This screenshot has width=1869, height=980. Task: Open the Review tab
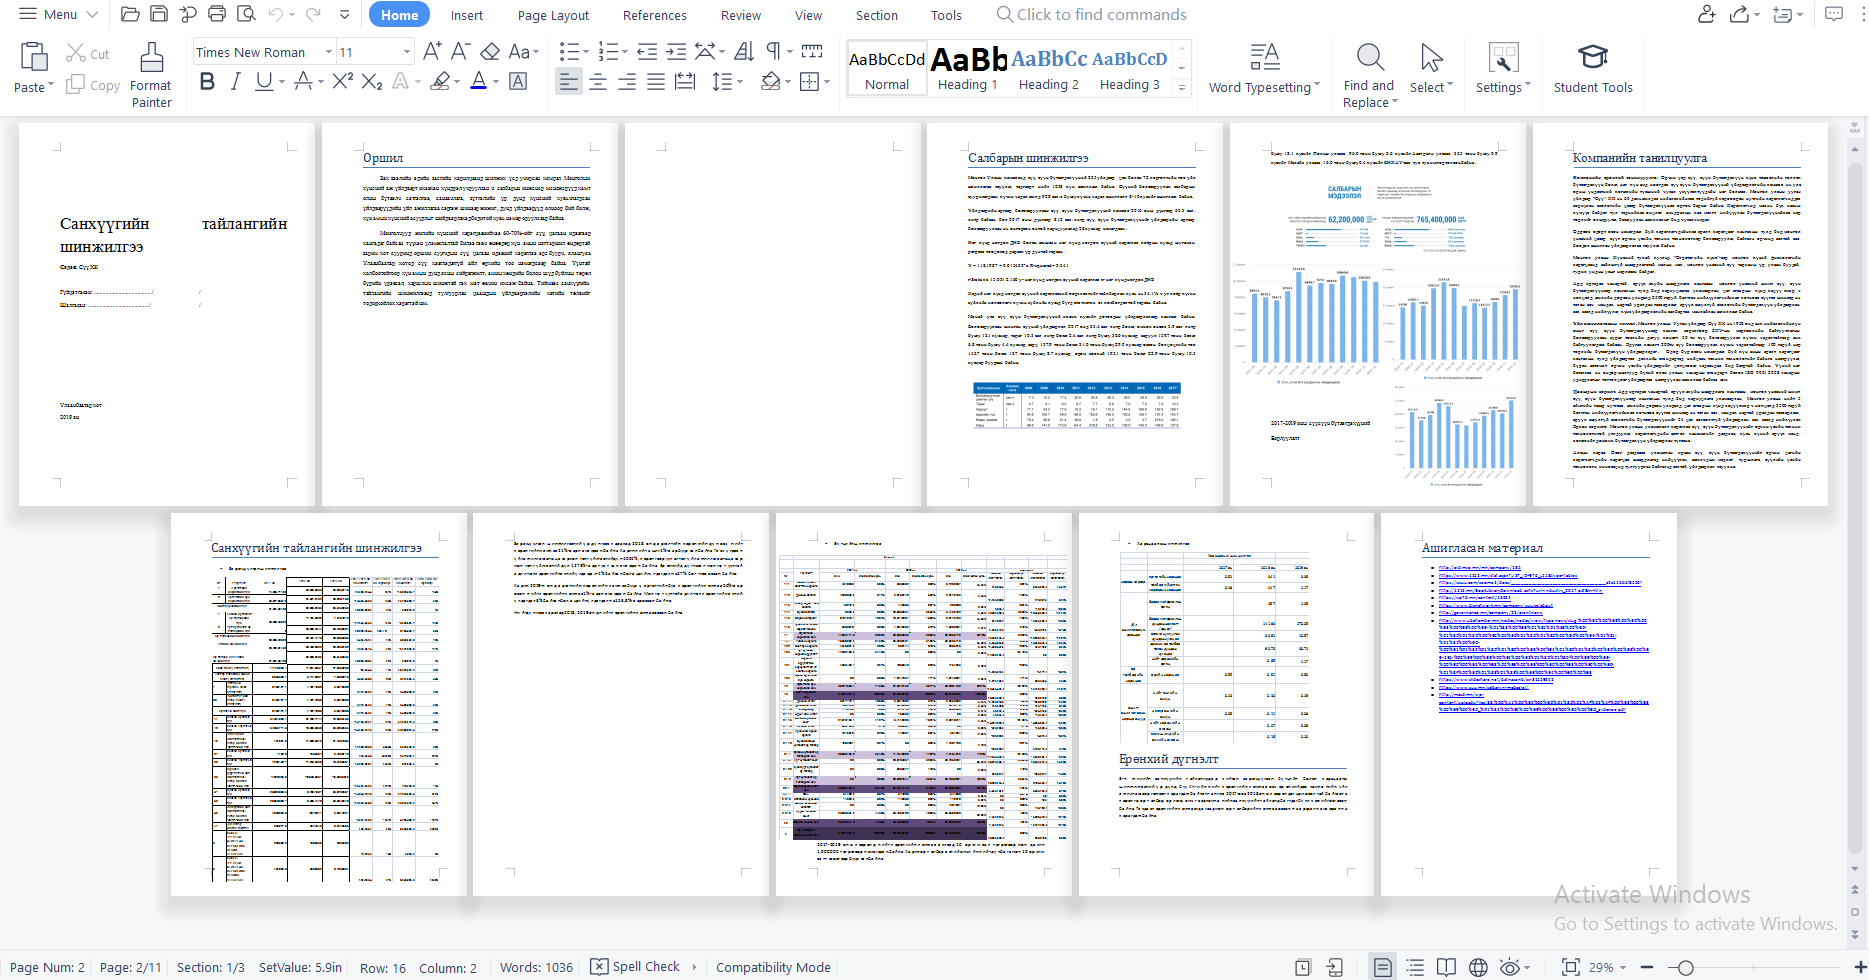coord(740,15)
